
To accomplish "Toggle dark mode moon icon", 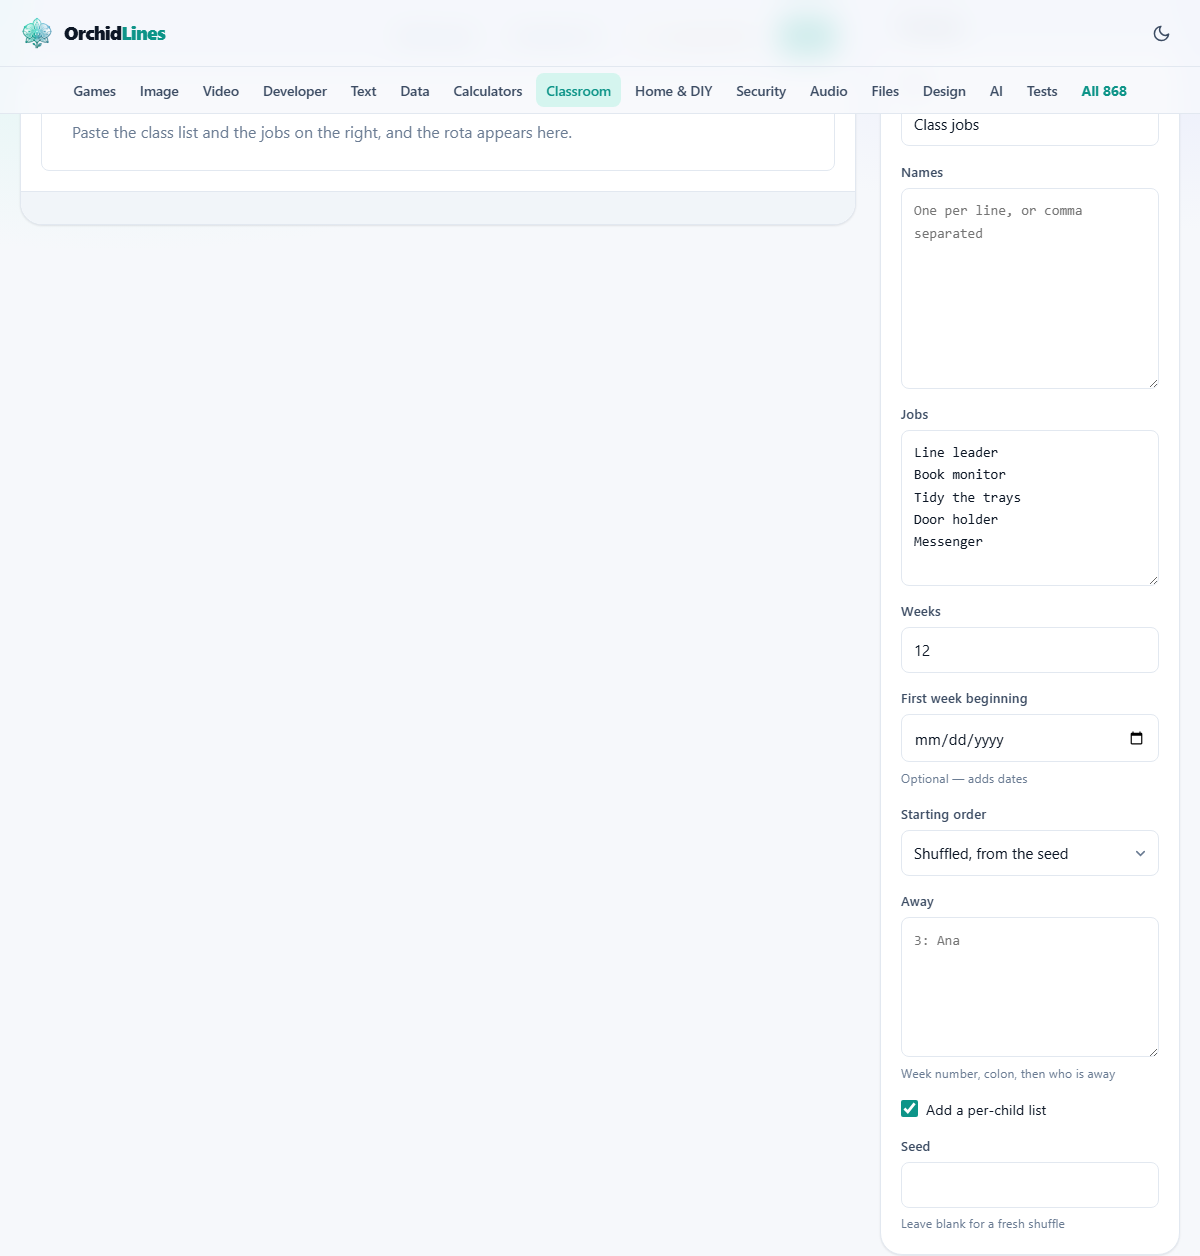I will [1161, 33].
